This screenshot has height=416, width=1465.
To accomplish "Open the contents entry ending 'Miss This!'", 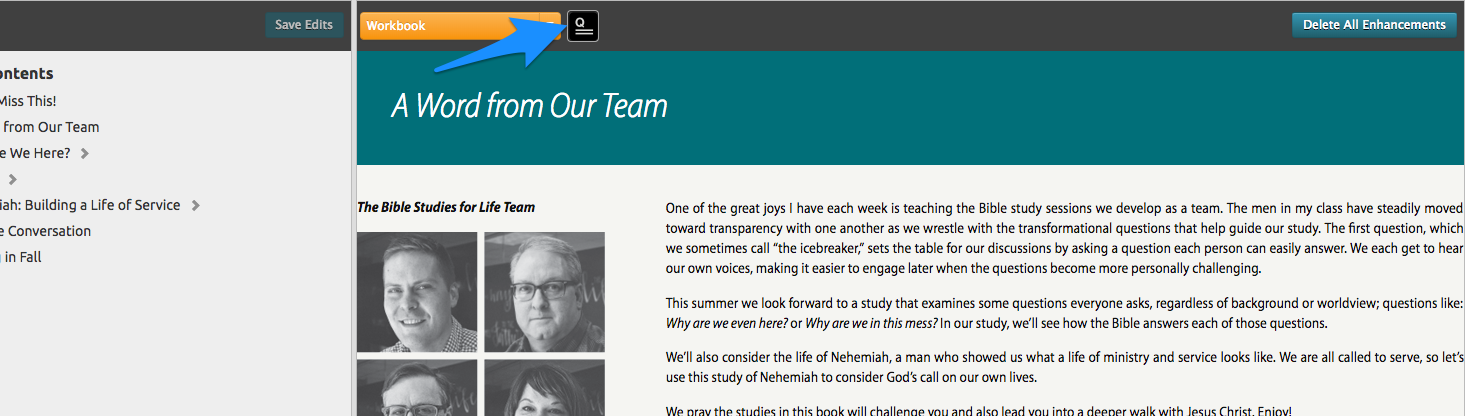I will [x=28, y=101].
